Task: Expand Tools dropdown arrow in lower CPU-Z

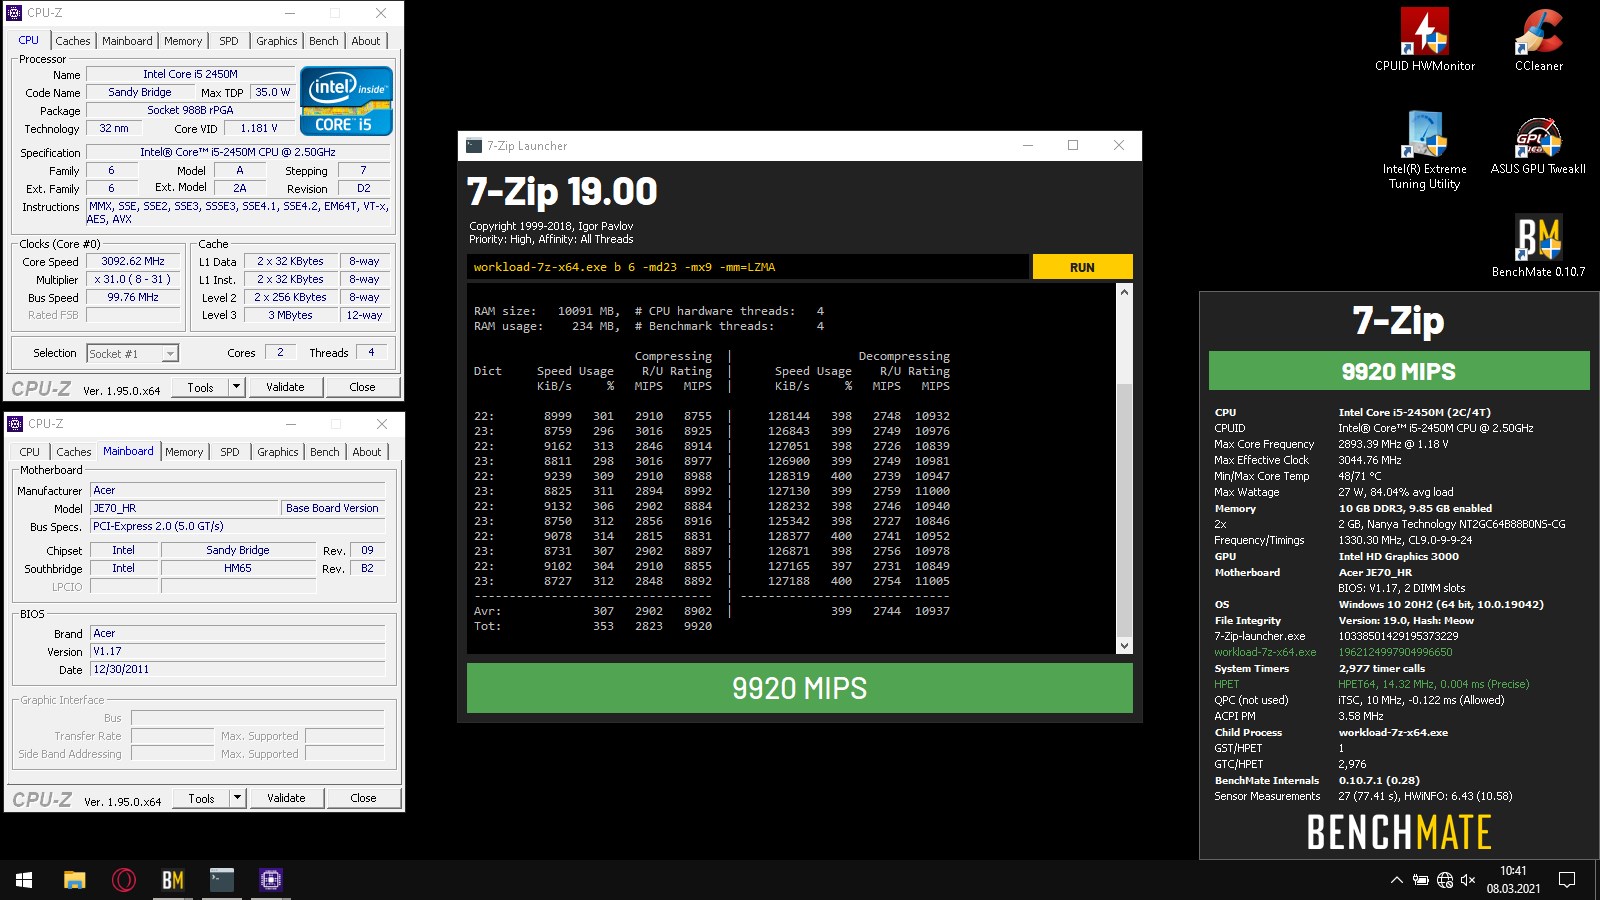Action: tap(237, 798)
